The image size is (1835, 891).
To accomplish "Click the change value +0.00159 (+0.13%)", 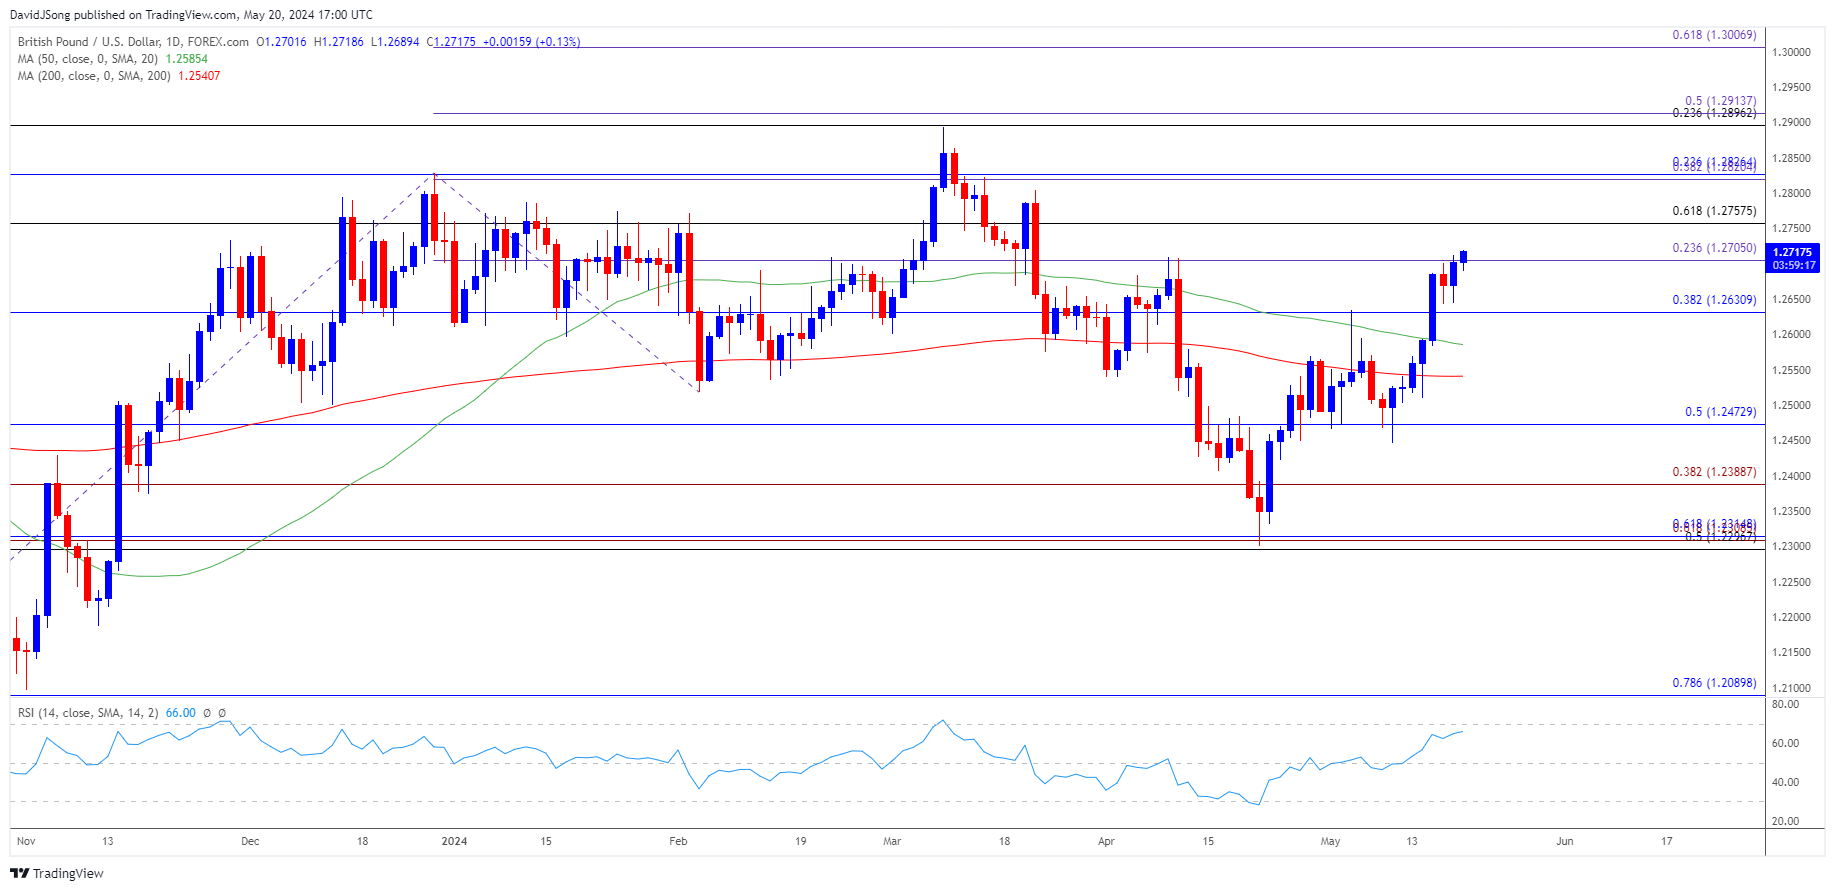I will (531, 42).
